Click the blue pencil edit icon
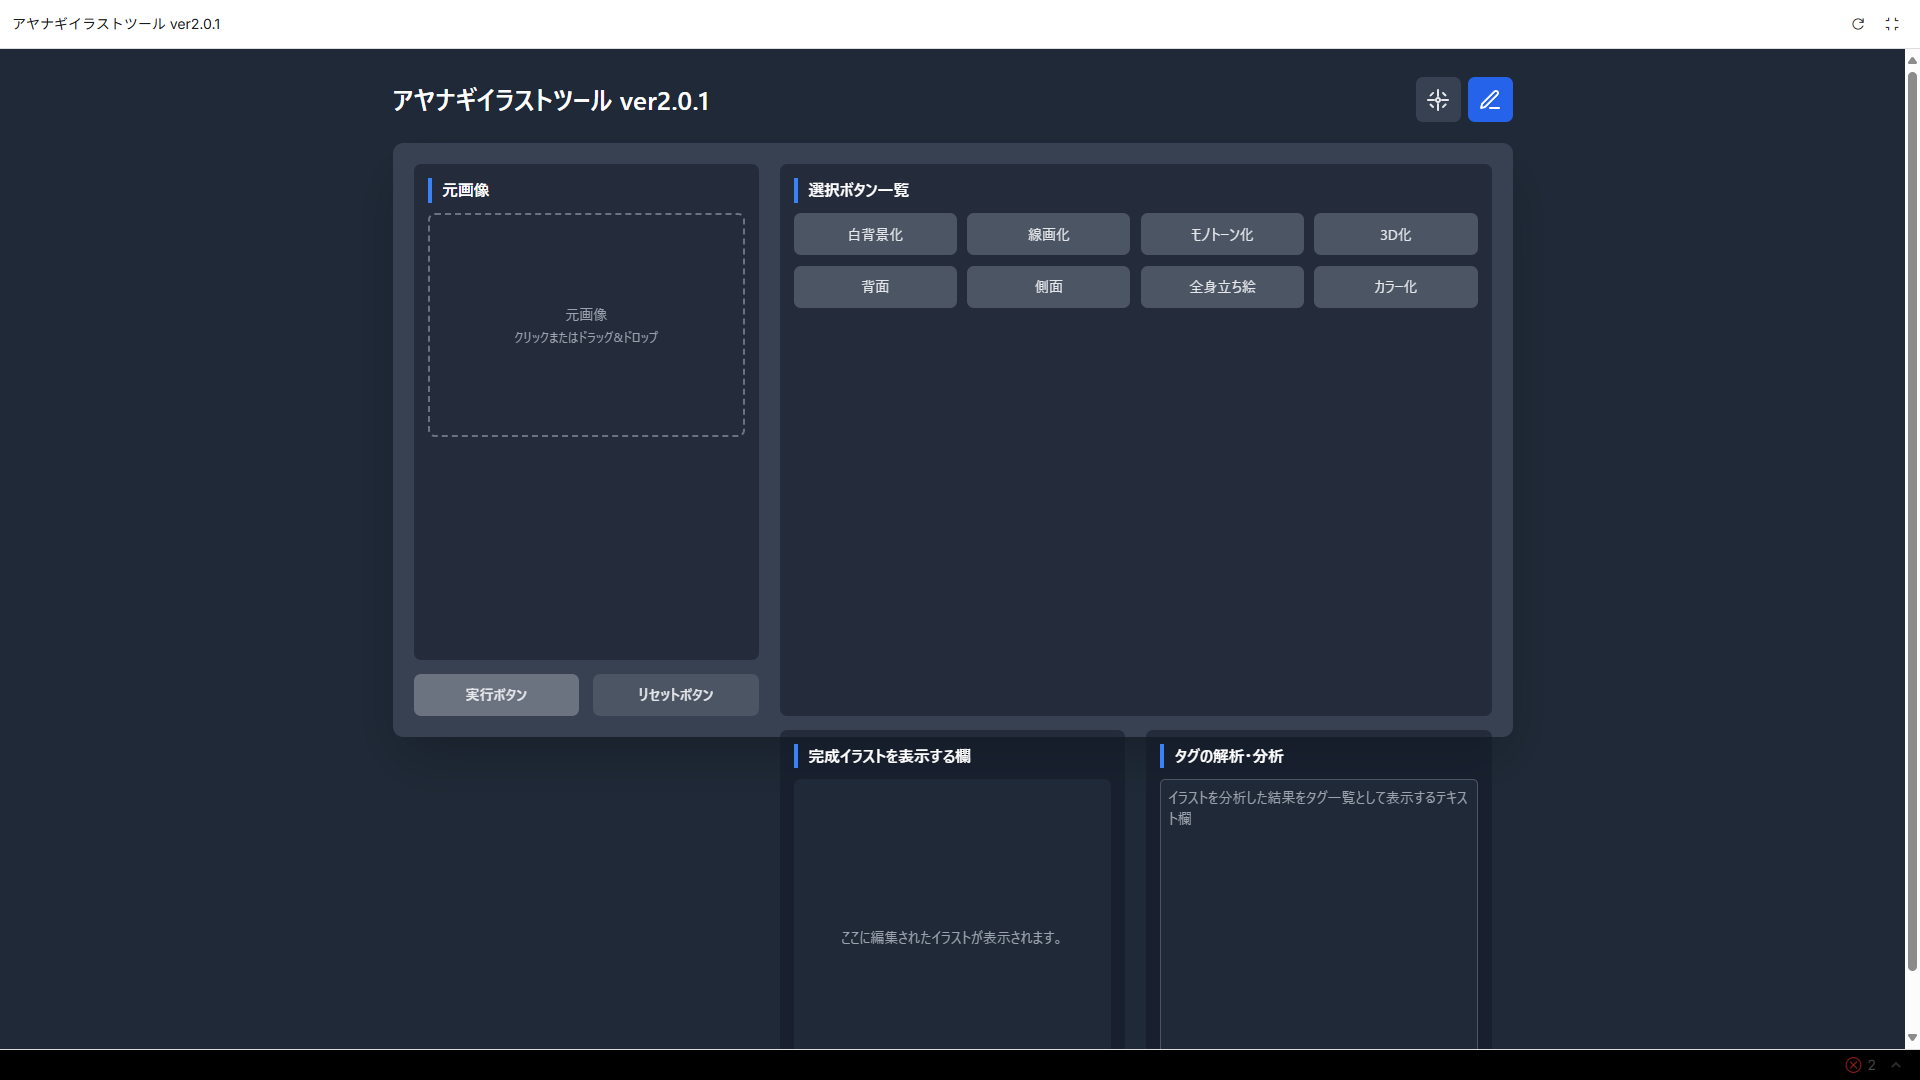 pos(1490,100)
